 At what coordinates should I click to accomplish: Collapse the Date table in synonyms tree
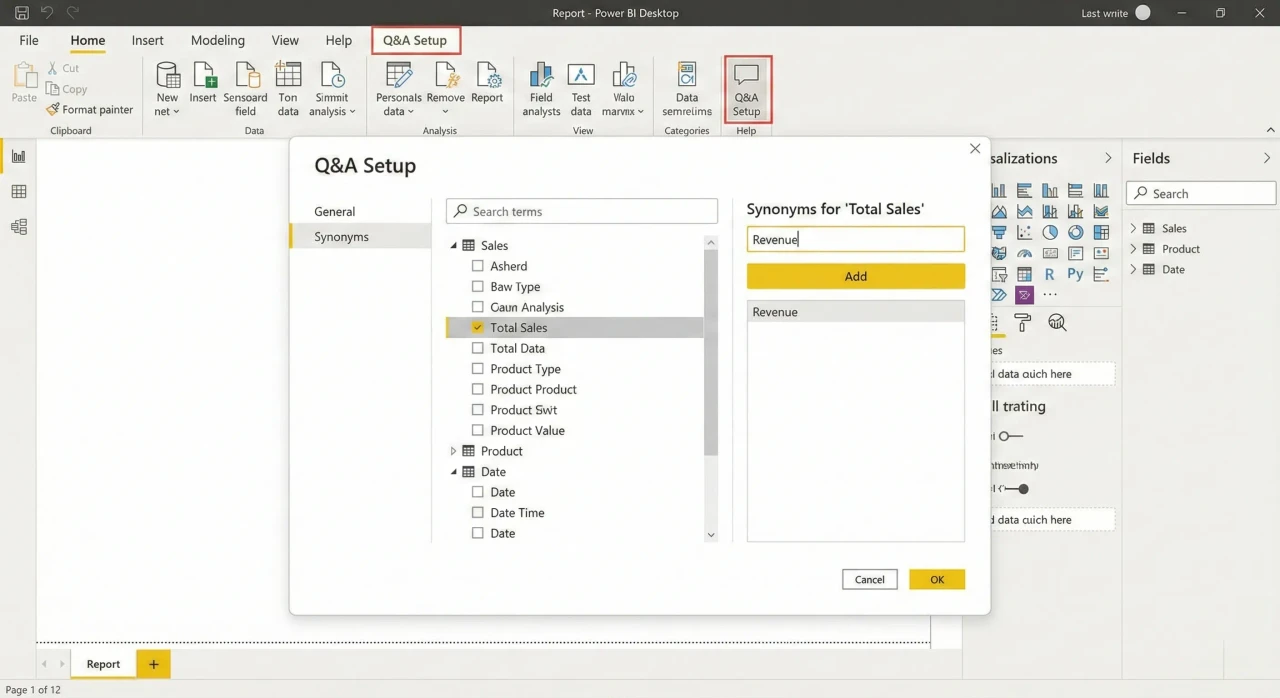[x=453, y=472]
